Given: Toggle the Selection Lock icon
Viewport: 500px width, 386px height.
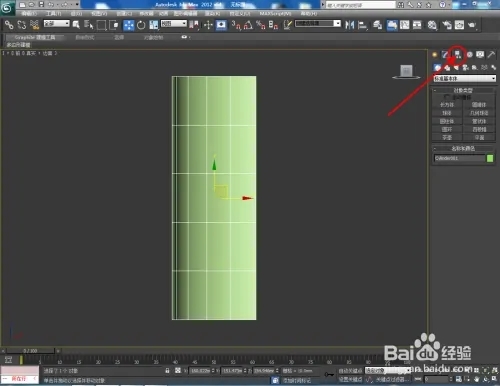Looking at the screenshot, I should [x=167, y=370].
